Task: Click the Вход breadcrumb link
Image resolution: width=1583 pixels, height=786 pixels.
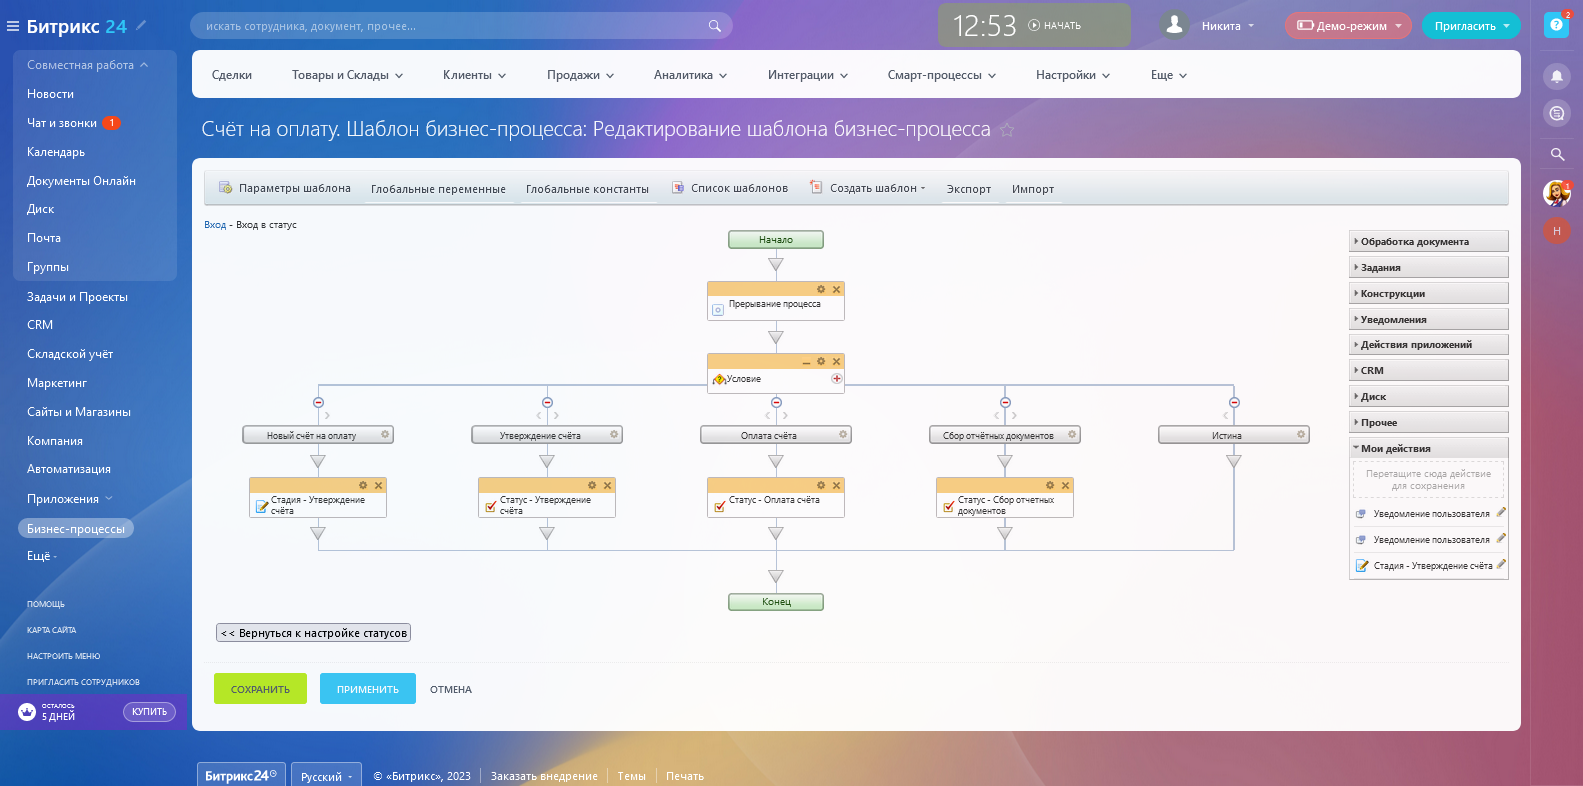Action: [x=215, y=225]
